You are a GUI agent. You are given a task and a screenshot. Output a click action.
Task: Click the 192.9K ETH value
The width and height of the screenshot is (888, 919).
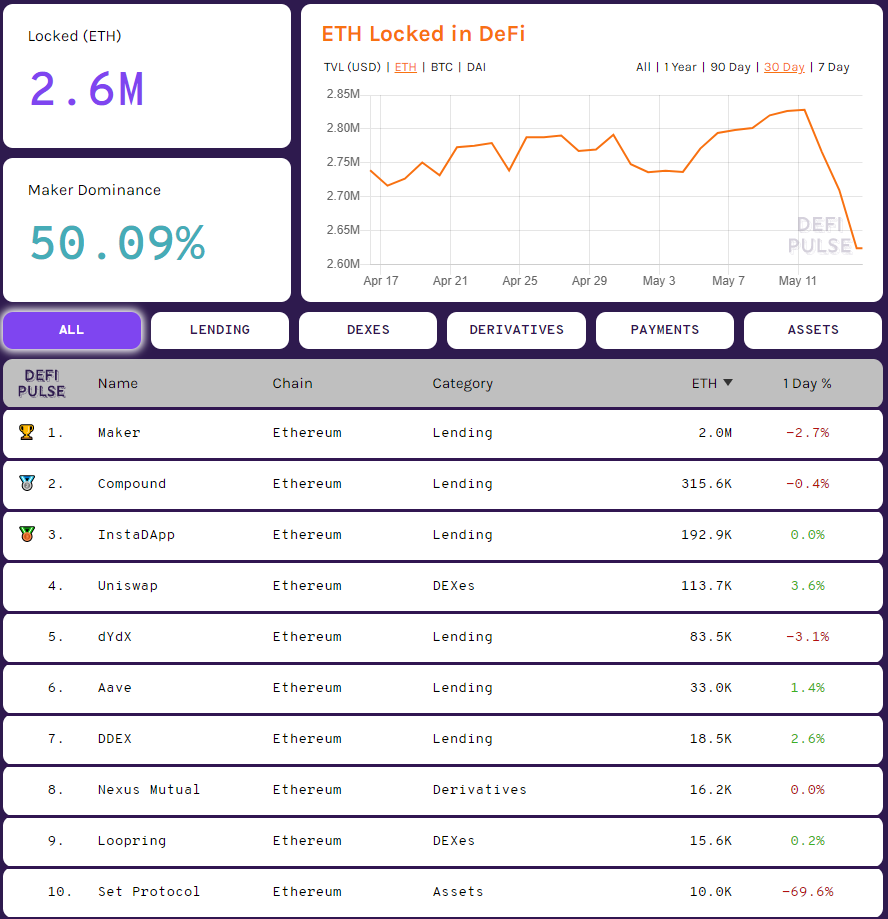[x=706, y=535]
